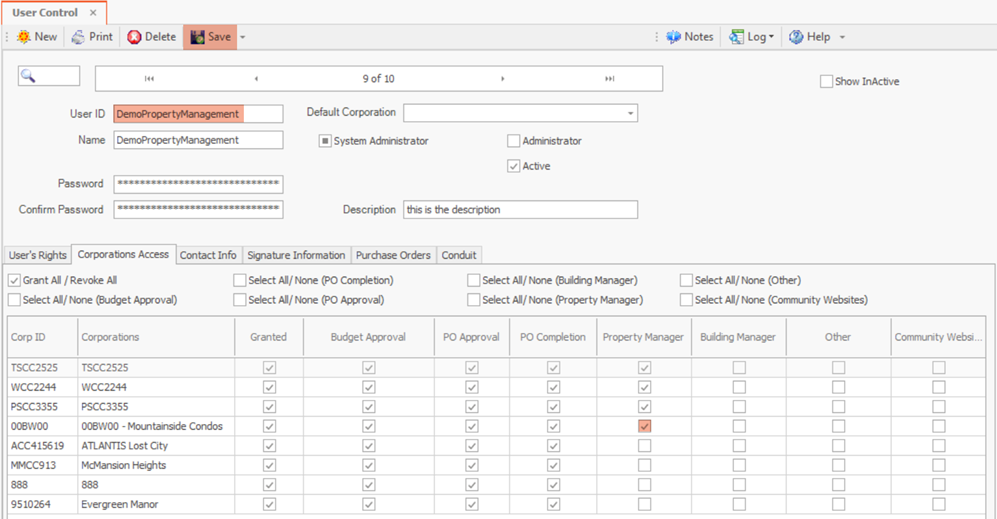This screenshot has height=519, width=997.
Task: Toggle the System Administrator checkbox
Action: click(x=325, y=141)
